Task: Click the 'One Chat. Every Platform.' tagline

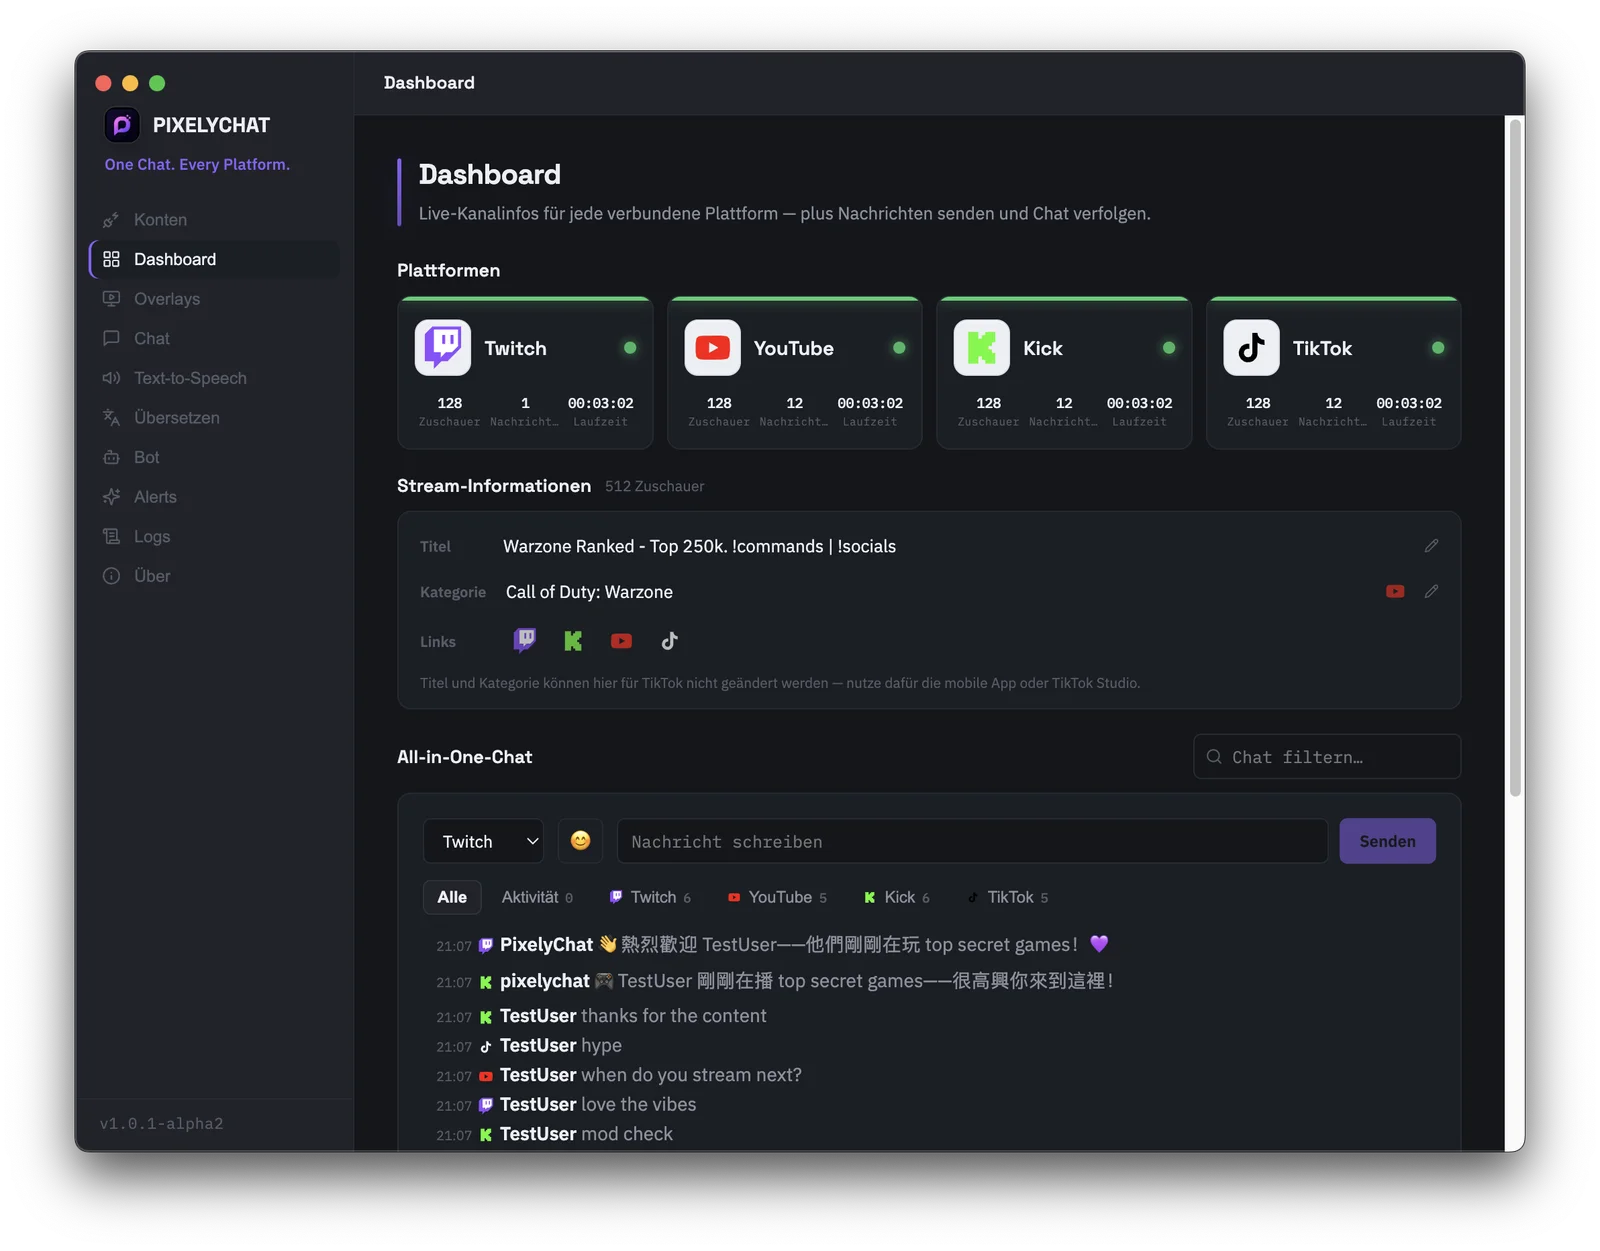Action: 197,165
